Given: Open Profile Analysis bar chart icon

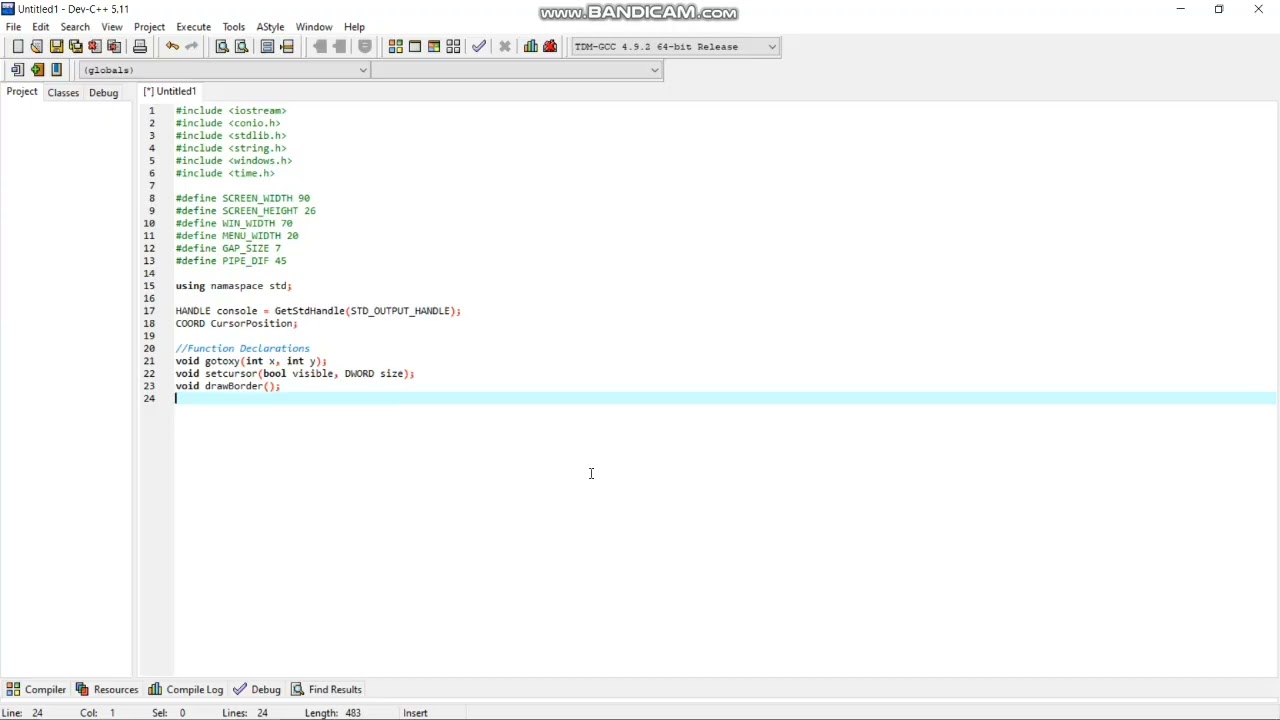Looking at the screenshot, I should click(x=531, y=47).
